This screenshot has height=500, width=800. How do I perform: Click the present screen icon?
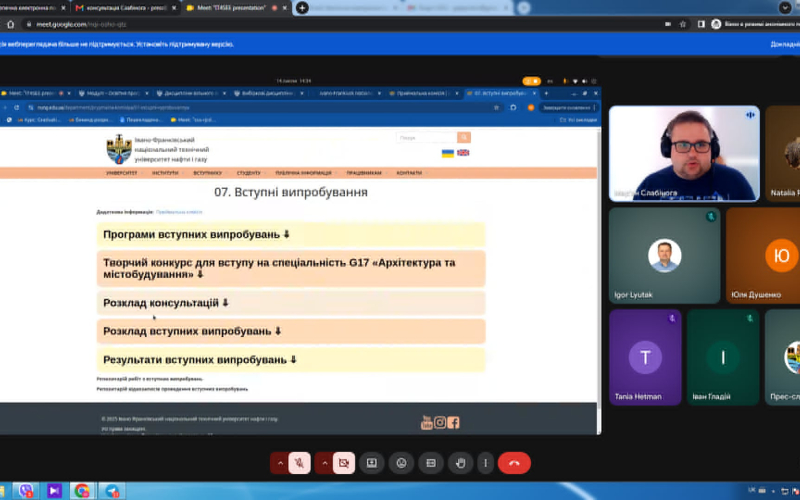371,463
